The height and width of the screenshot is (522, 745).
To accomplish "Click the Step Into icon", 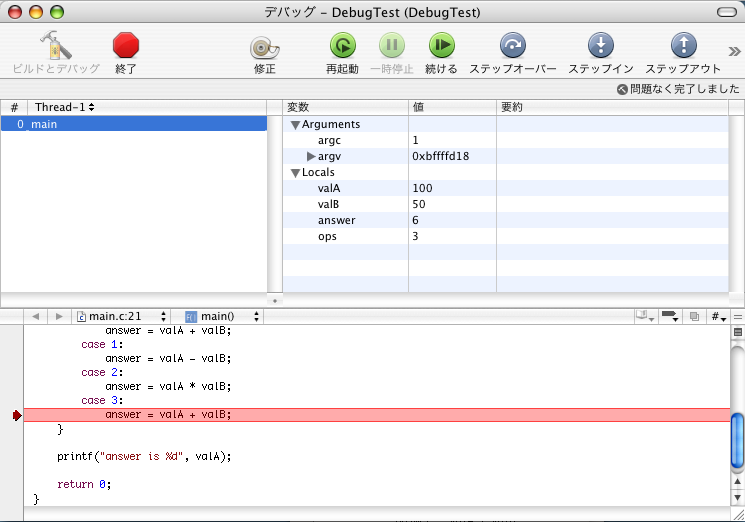I will click(600, 46).
